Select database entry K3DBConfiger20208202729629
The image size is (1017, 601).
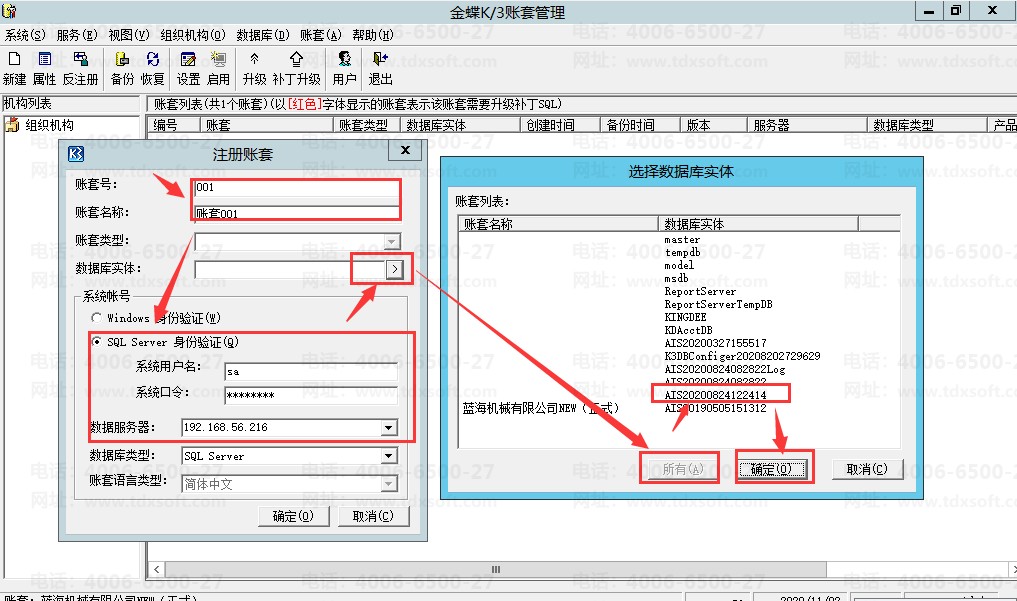[x=743, y=356]
